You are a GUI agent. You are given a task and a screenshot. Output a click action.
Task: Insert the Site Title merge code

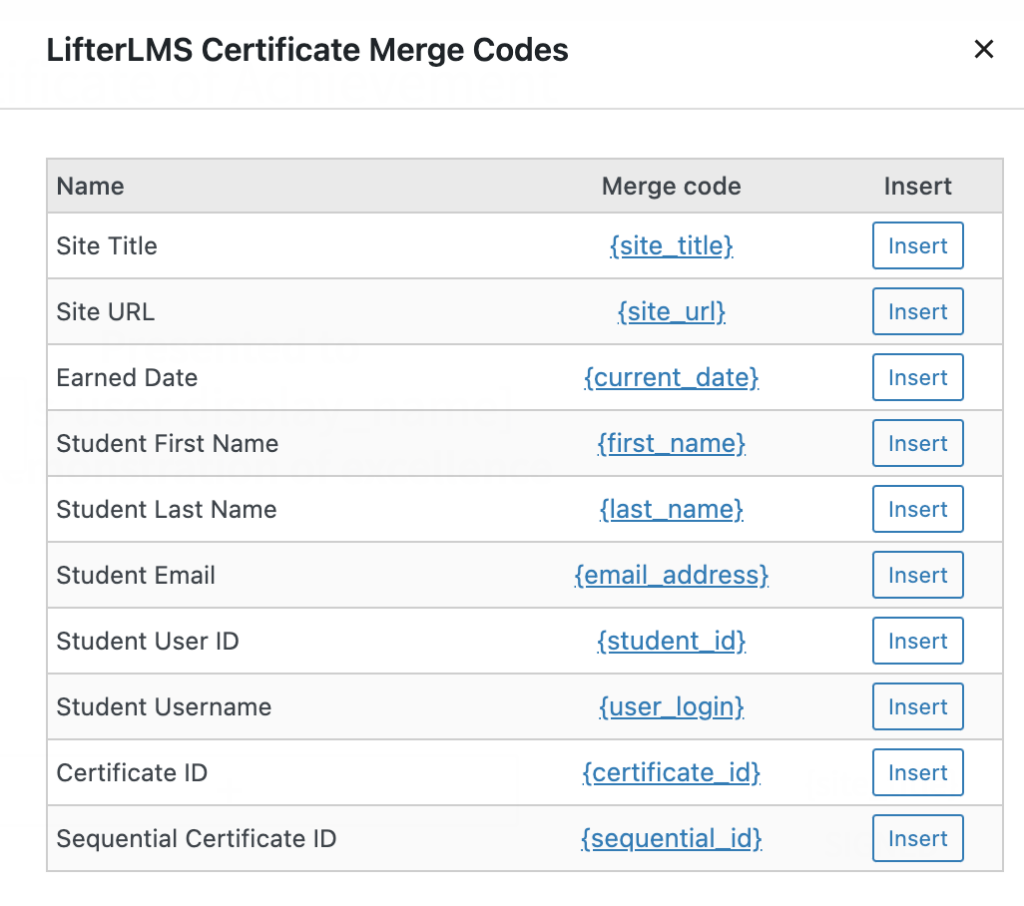click(x=917, y=246)
